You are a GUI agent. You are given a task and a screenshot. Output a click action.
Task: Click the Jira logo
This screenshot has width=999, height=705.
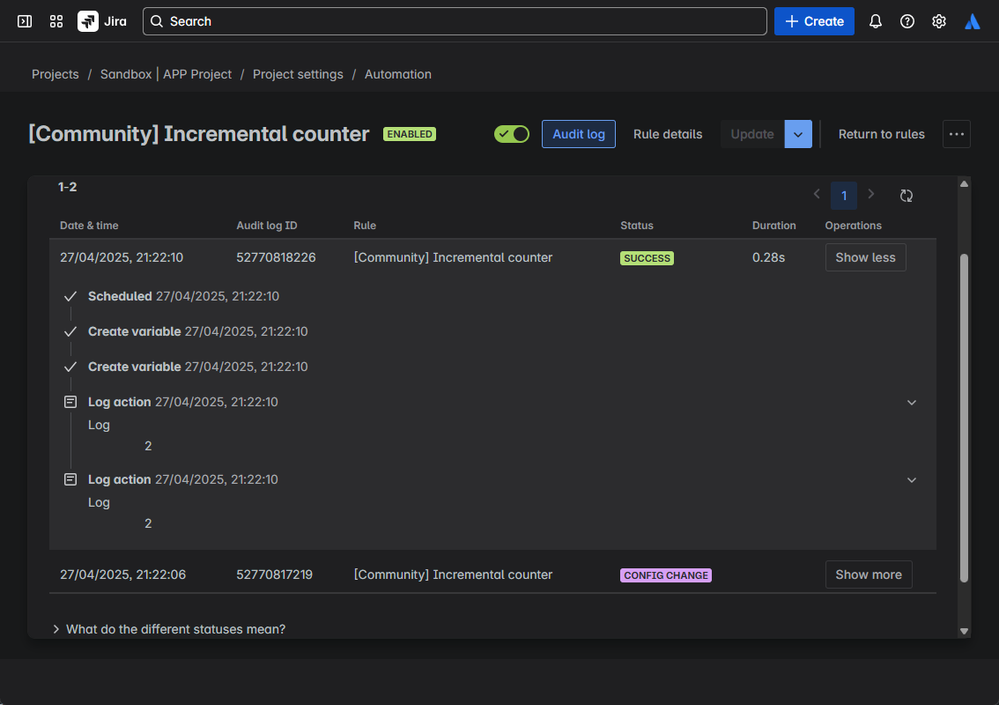click(102, 22)
